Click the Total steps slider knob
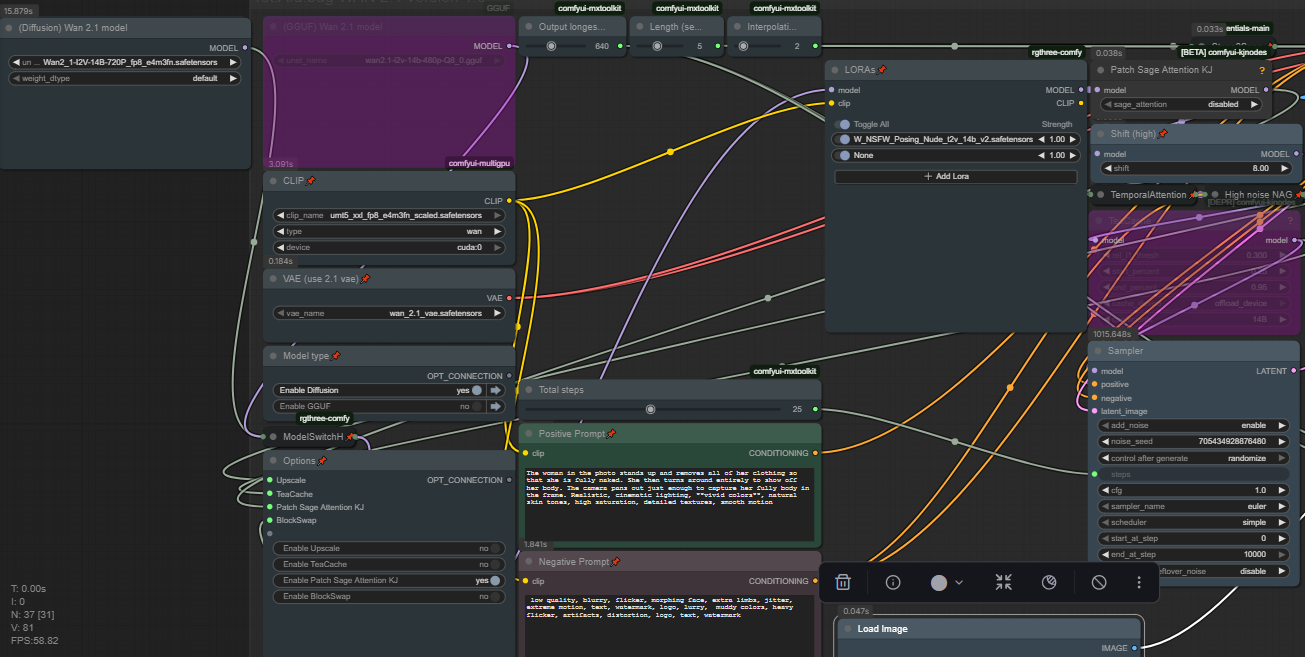The width and height of the screenshot is (1305, 657). click(651, 409)
